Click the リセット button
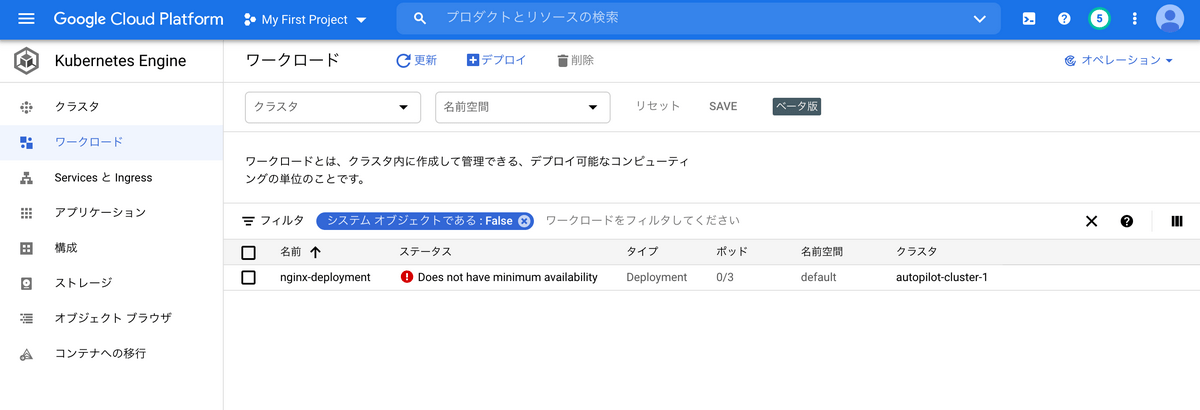This screenshot has width=1200, height=410. pyautogui.click(x=658, y=106)
